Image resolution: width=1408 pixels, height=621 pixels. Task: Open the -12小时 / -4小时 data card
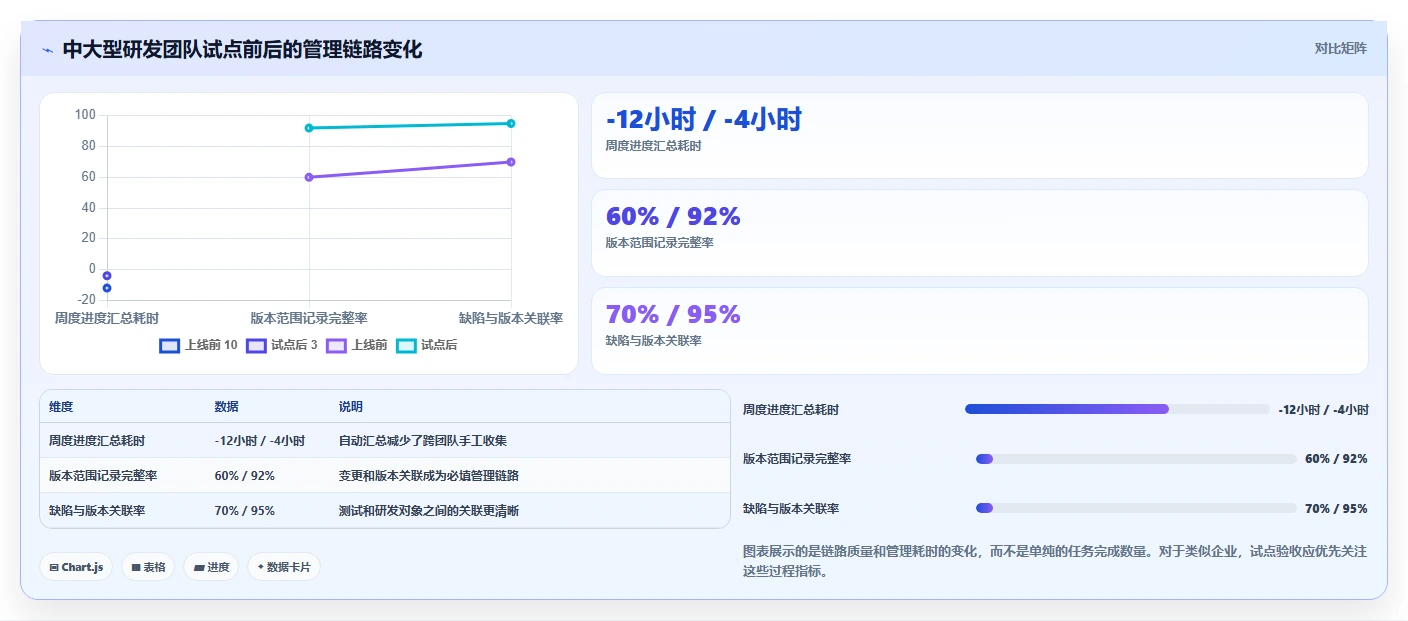tap(979, 135)
